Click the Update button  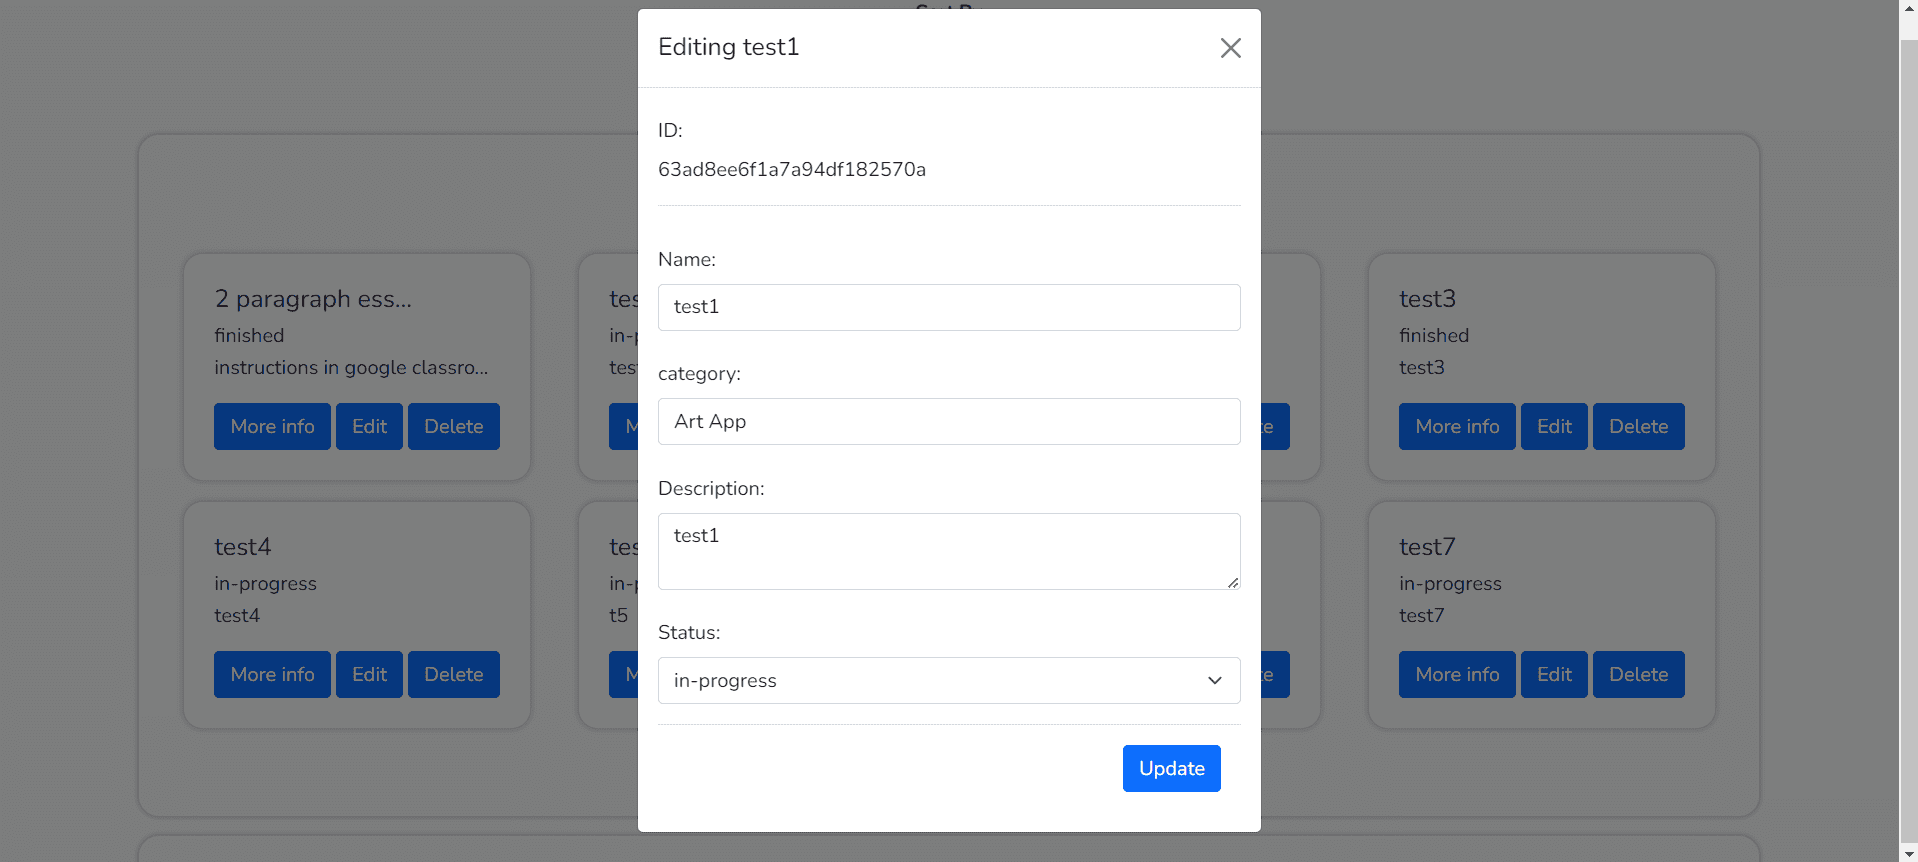click(x=1171, y=768)
